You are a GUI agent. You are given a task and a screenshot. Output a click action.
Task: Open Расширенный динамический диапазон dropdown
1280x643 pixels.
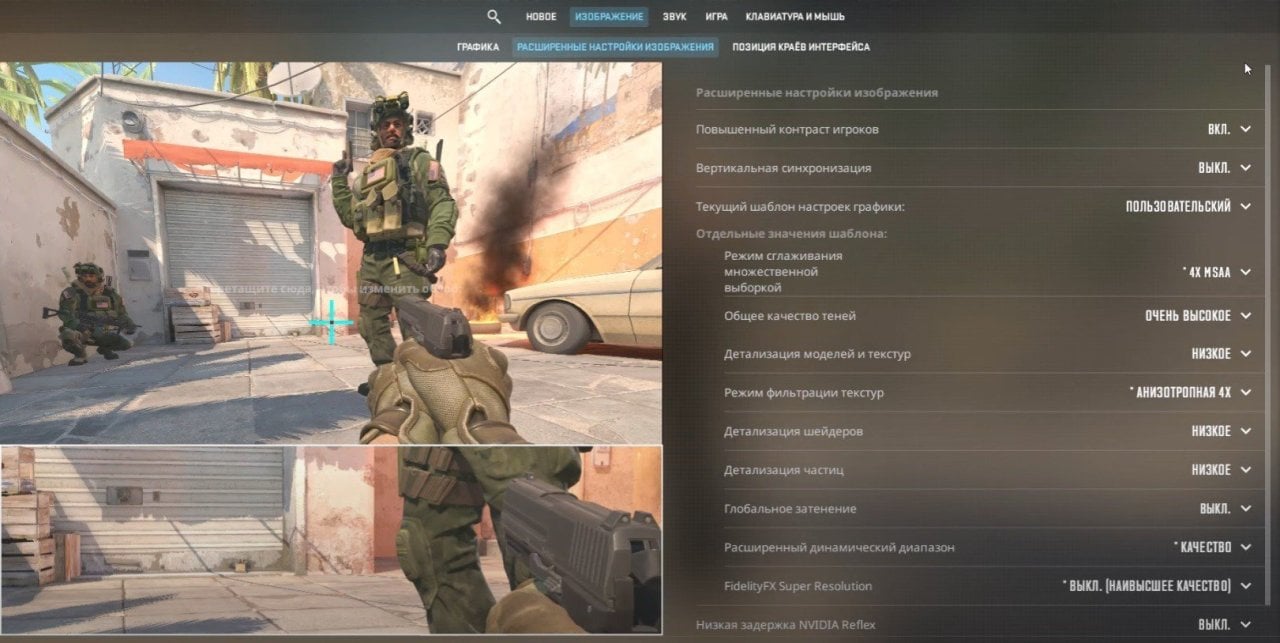[1212, 547]
